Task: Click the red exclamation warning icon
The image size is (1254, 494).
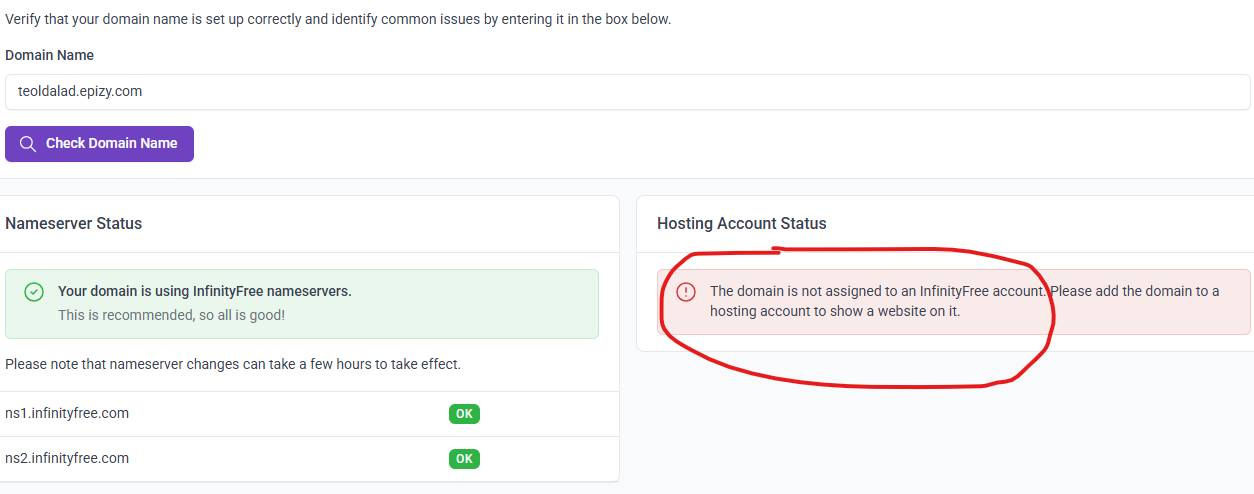Action: (686, 292)
